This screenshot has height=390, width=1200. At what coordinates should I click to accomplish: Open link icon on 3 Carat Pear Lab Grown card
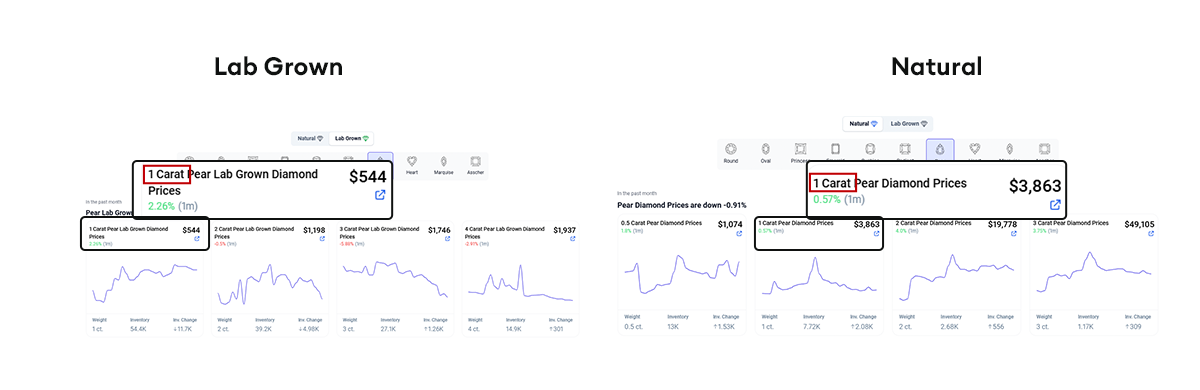tap(446, 240)
